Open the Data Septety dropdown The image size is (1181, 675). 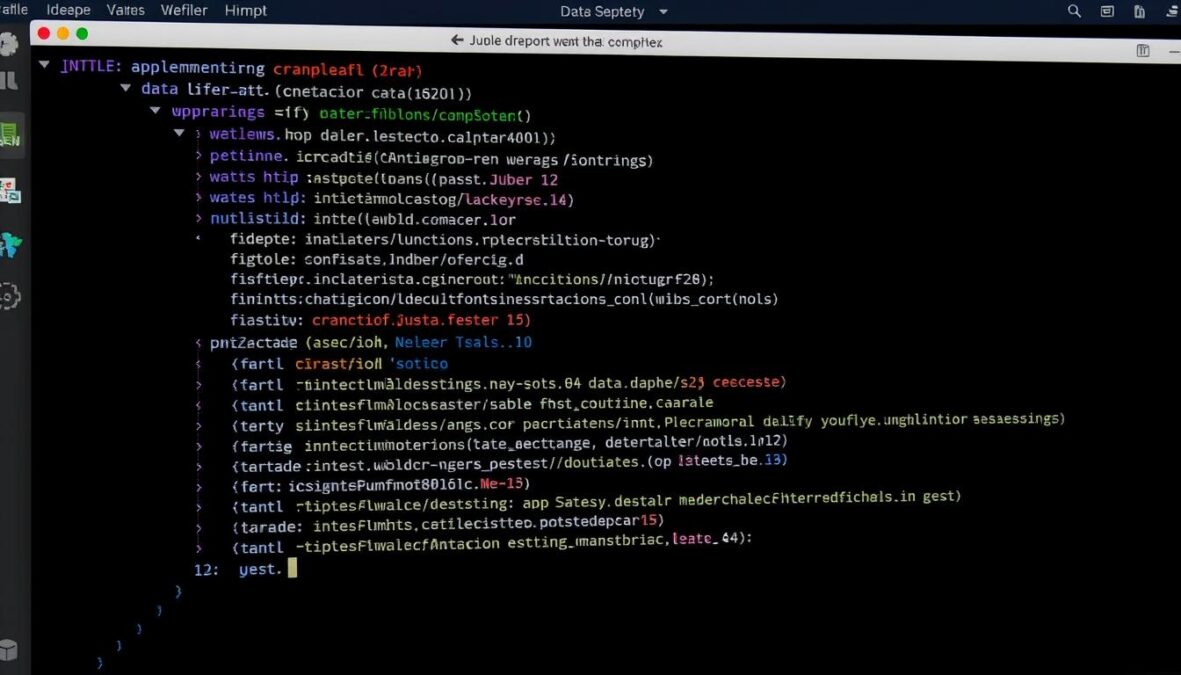point(613,11)
